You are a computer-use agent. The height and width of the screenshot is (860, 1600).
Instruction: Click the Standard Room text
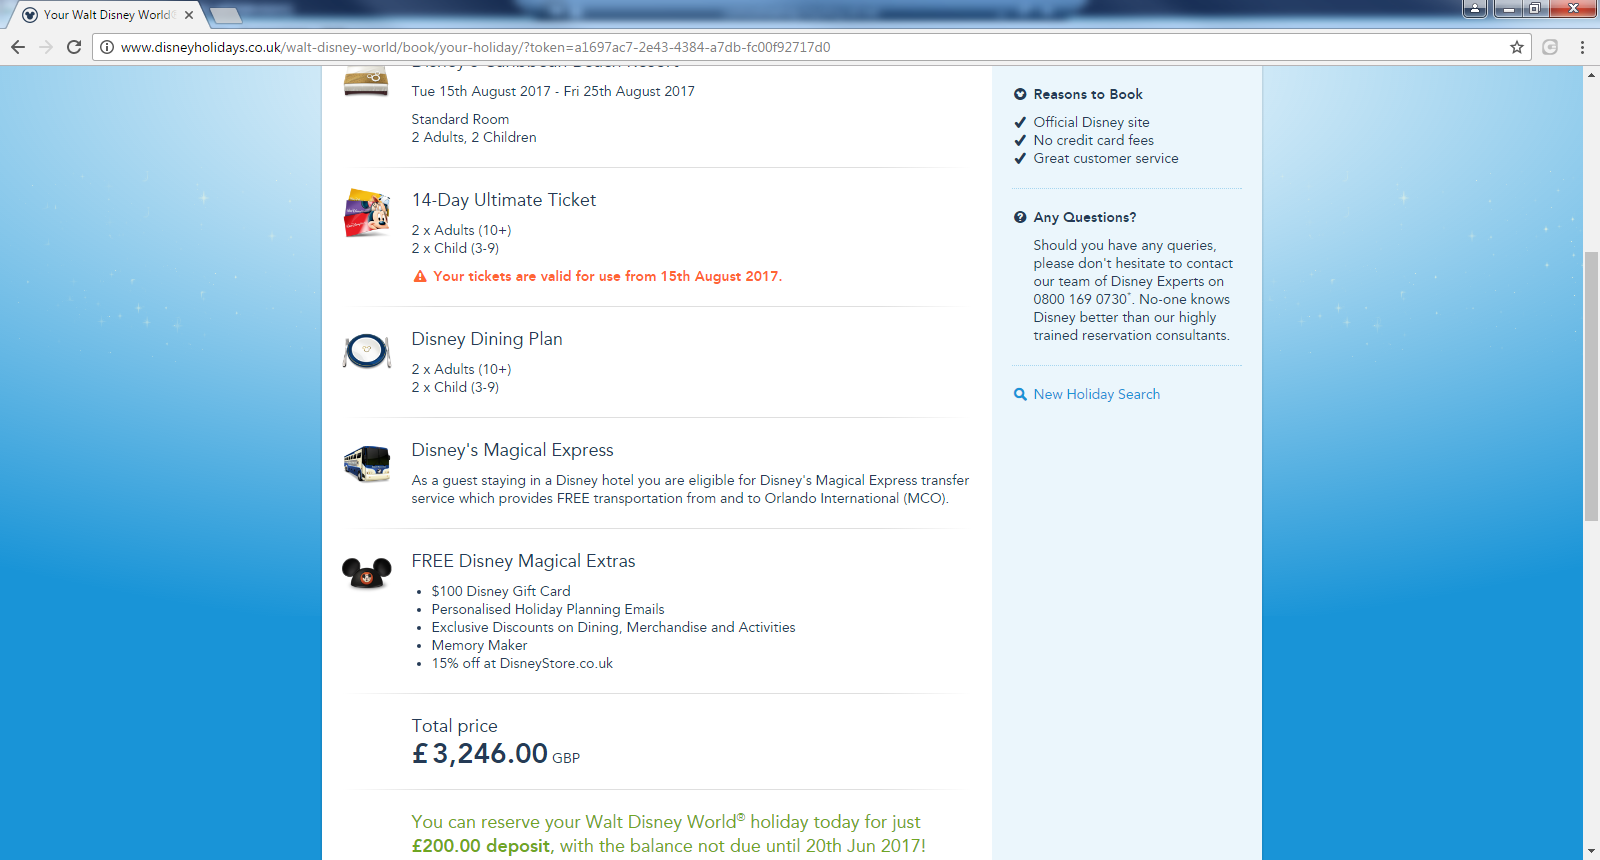(460, 119)
